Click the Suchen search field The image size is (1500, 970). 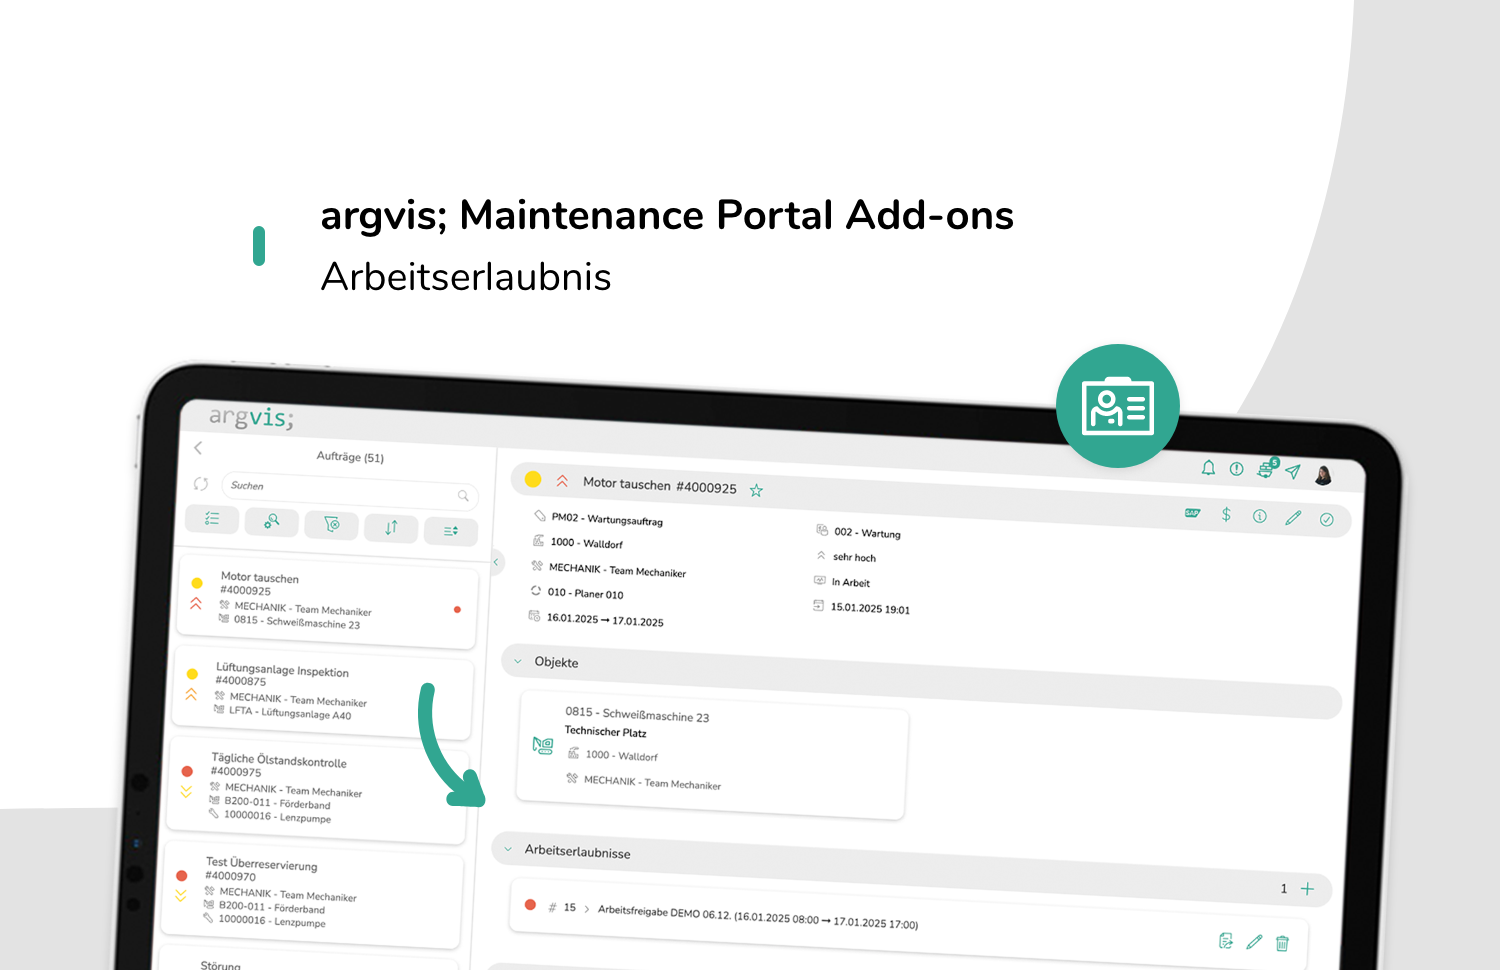pyautogui.click(x=340, y=488)
